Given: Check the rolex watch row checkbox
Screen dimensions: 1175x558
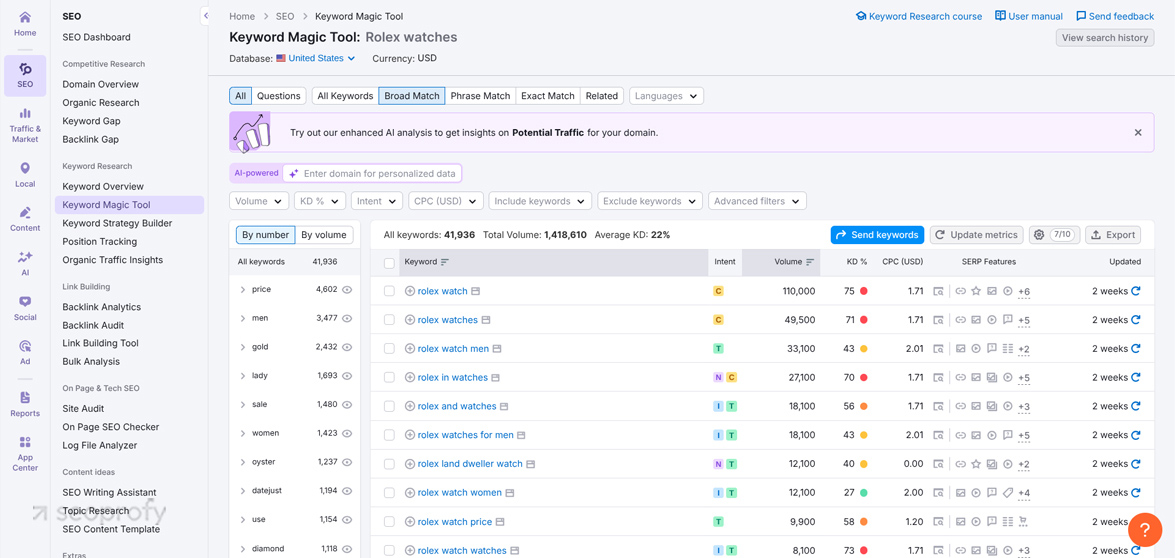Looking at the screenshot, I should pyautogui.click(x=389, y=291).
